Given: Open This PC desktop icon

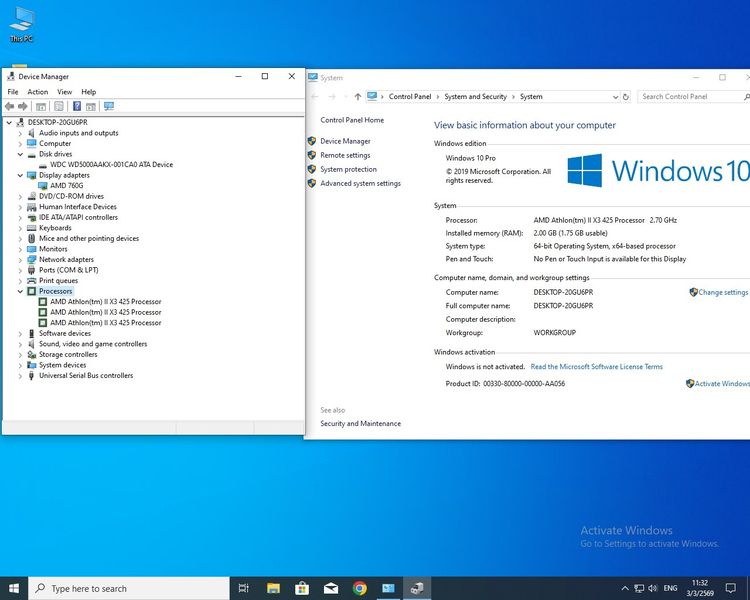Looking at the screenshot, I should 22,25.
